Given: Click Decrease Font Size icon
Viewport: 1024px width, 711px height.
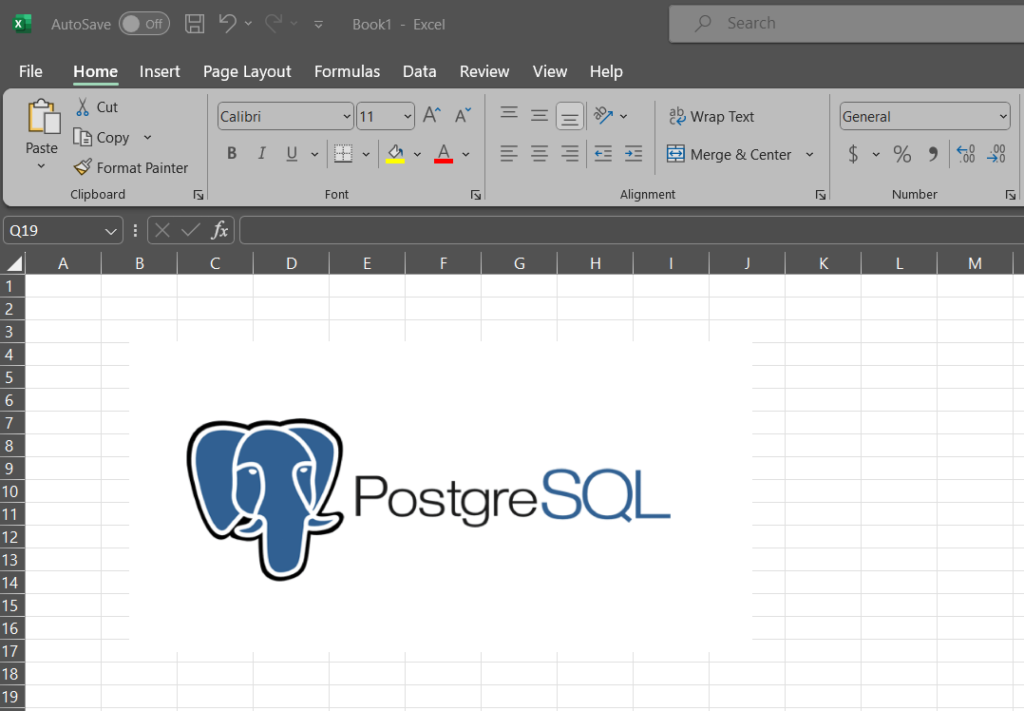Looking at the screenshot, I should tap(462, 116).
